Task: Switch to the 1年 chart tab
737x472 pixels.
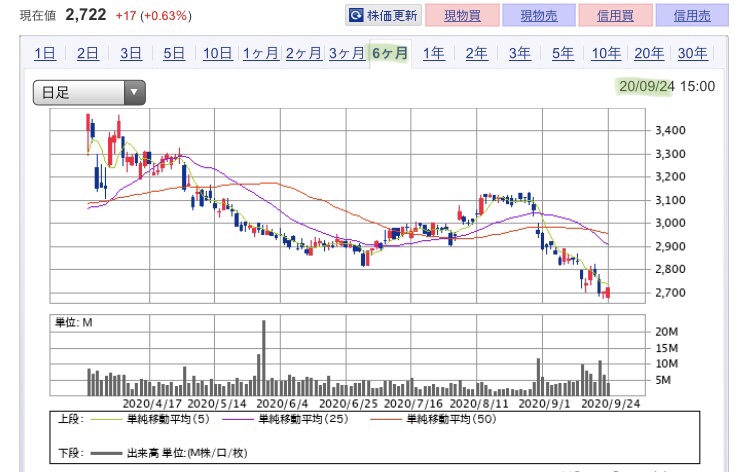Action: 433,53
